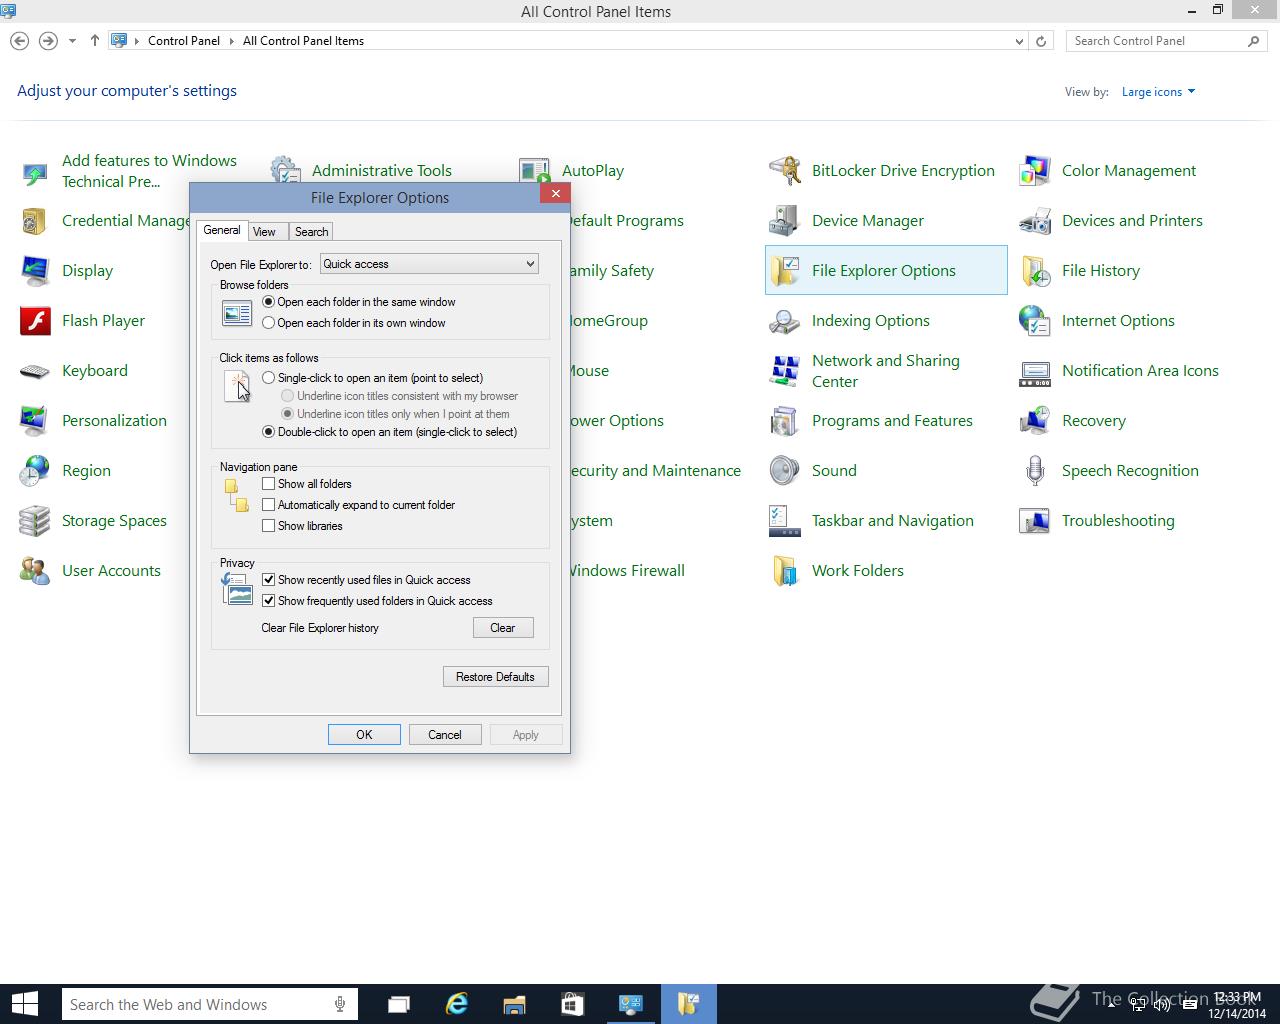
Task: Check Automatically expand to current folder
Action: pyautogui.click(x=268, y=505)
